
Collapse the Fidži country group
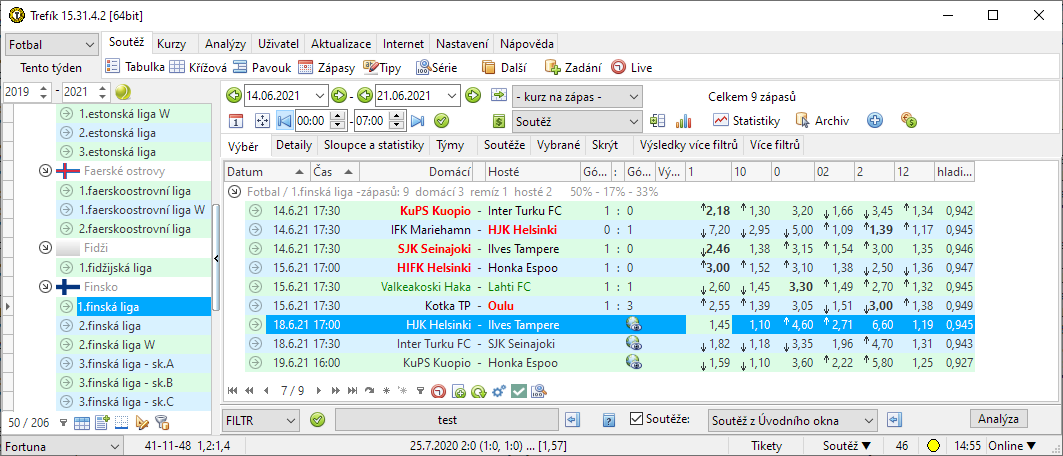click(x=45, y=248)
